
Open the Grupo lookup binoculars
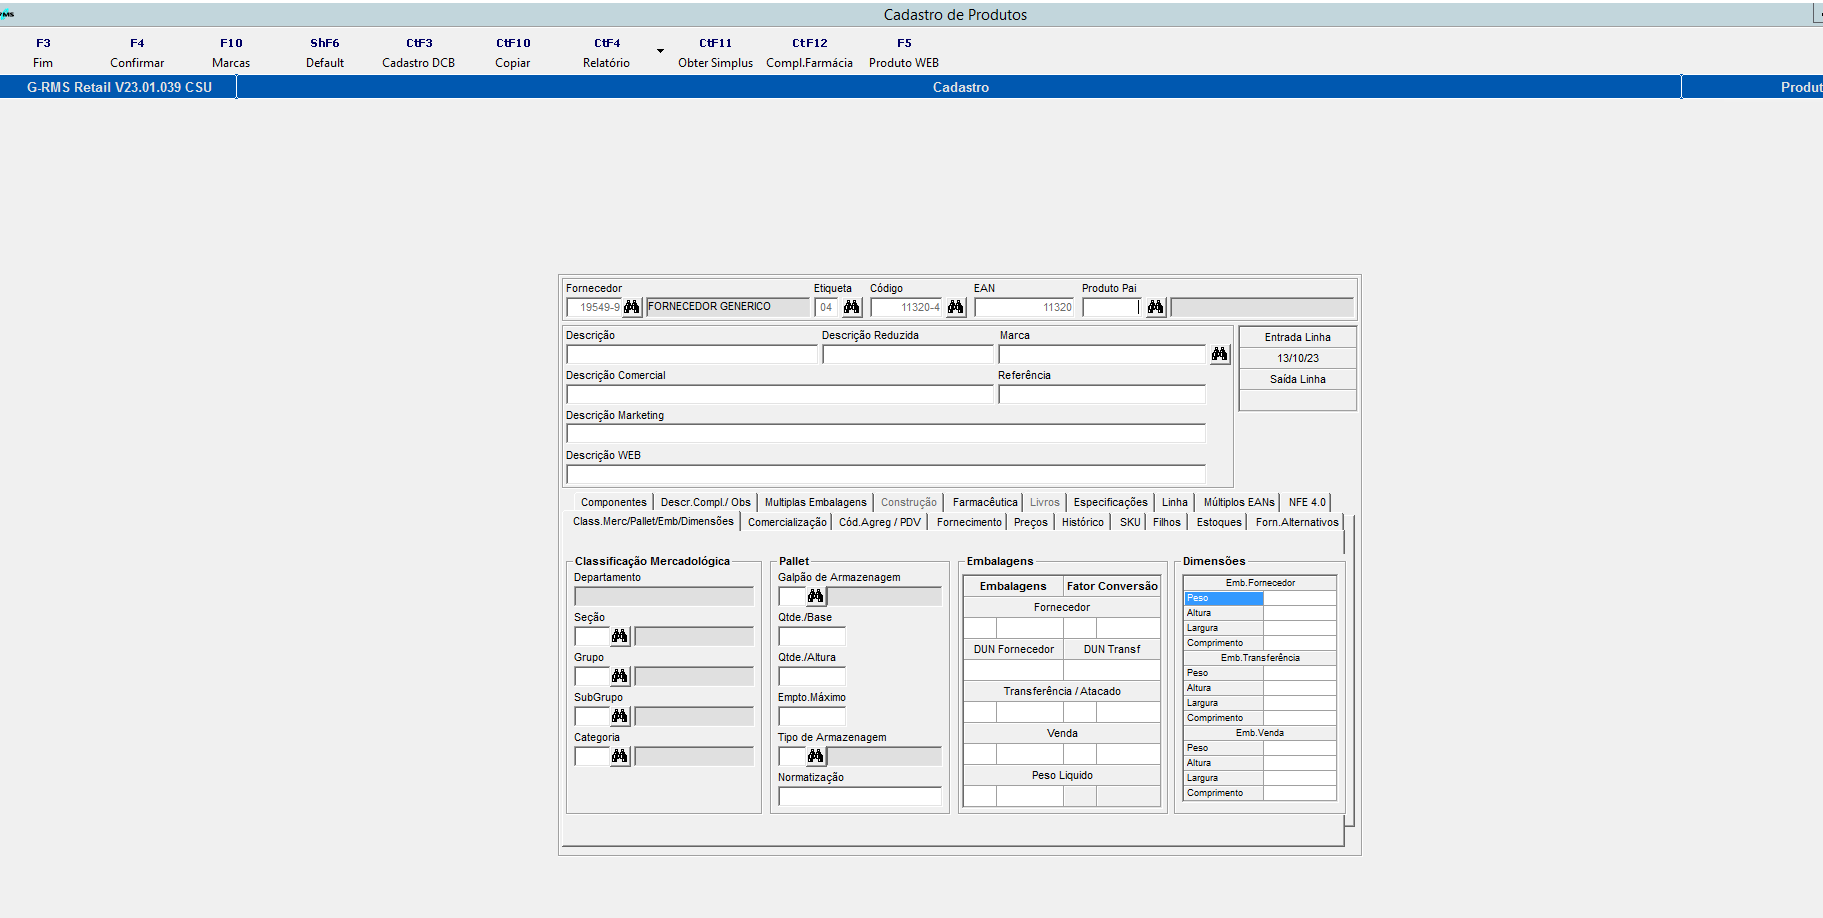(619, 676)
